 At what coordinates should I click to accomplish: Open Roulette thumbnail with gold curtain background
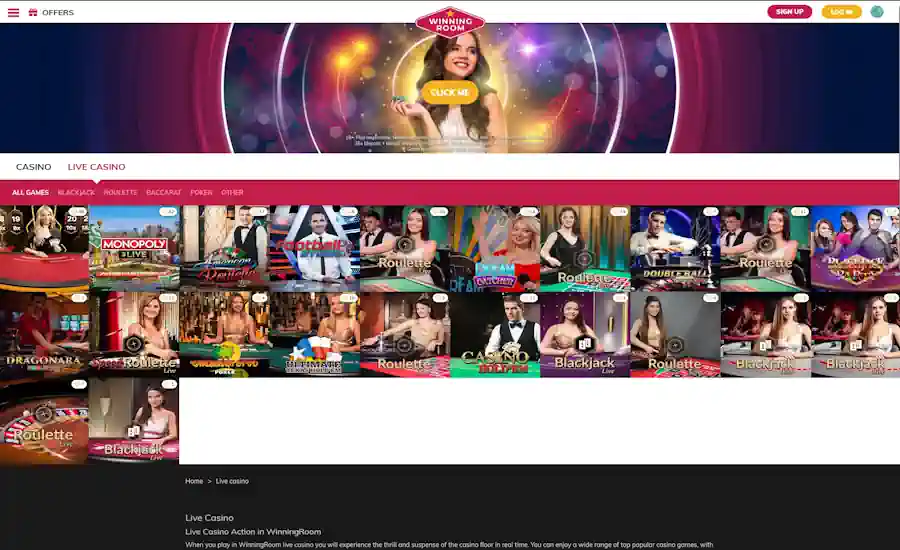tap(585, 248)
